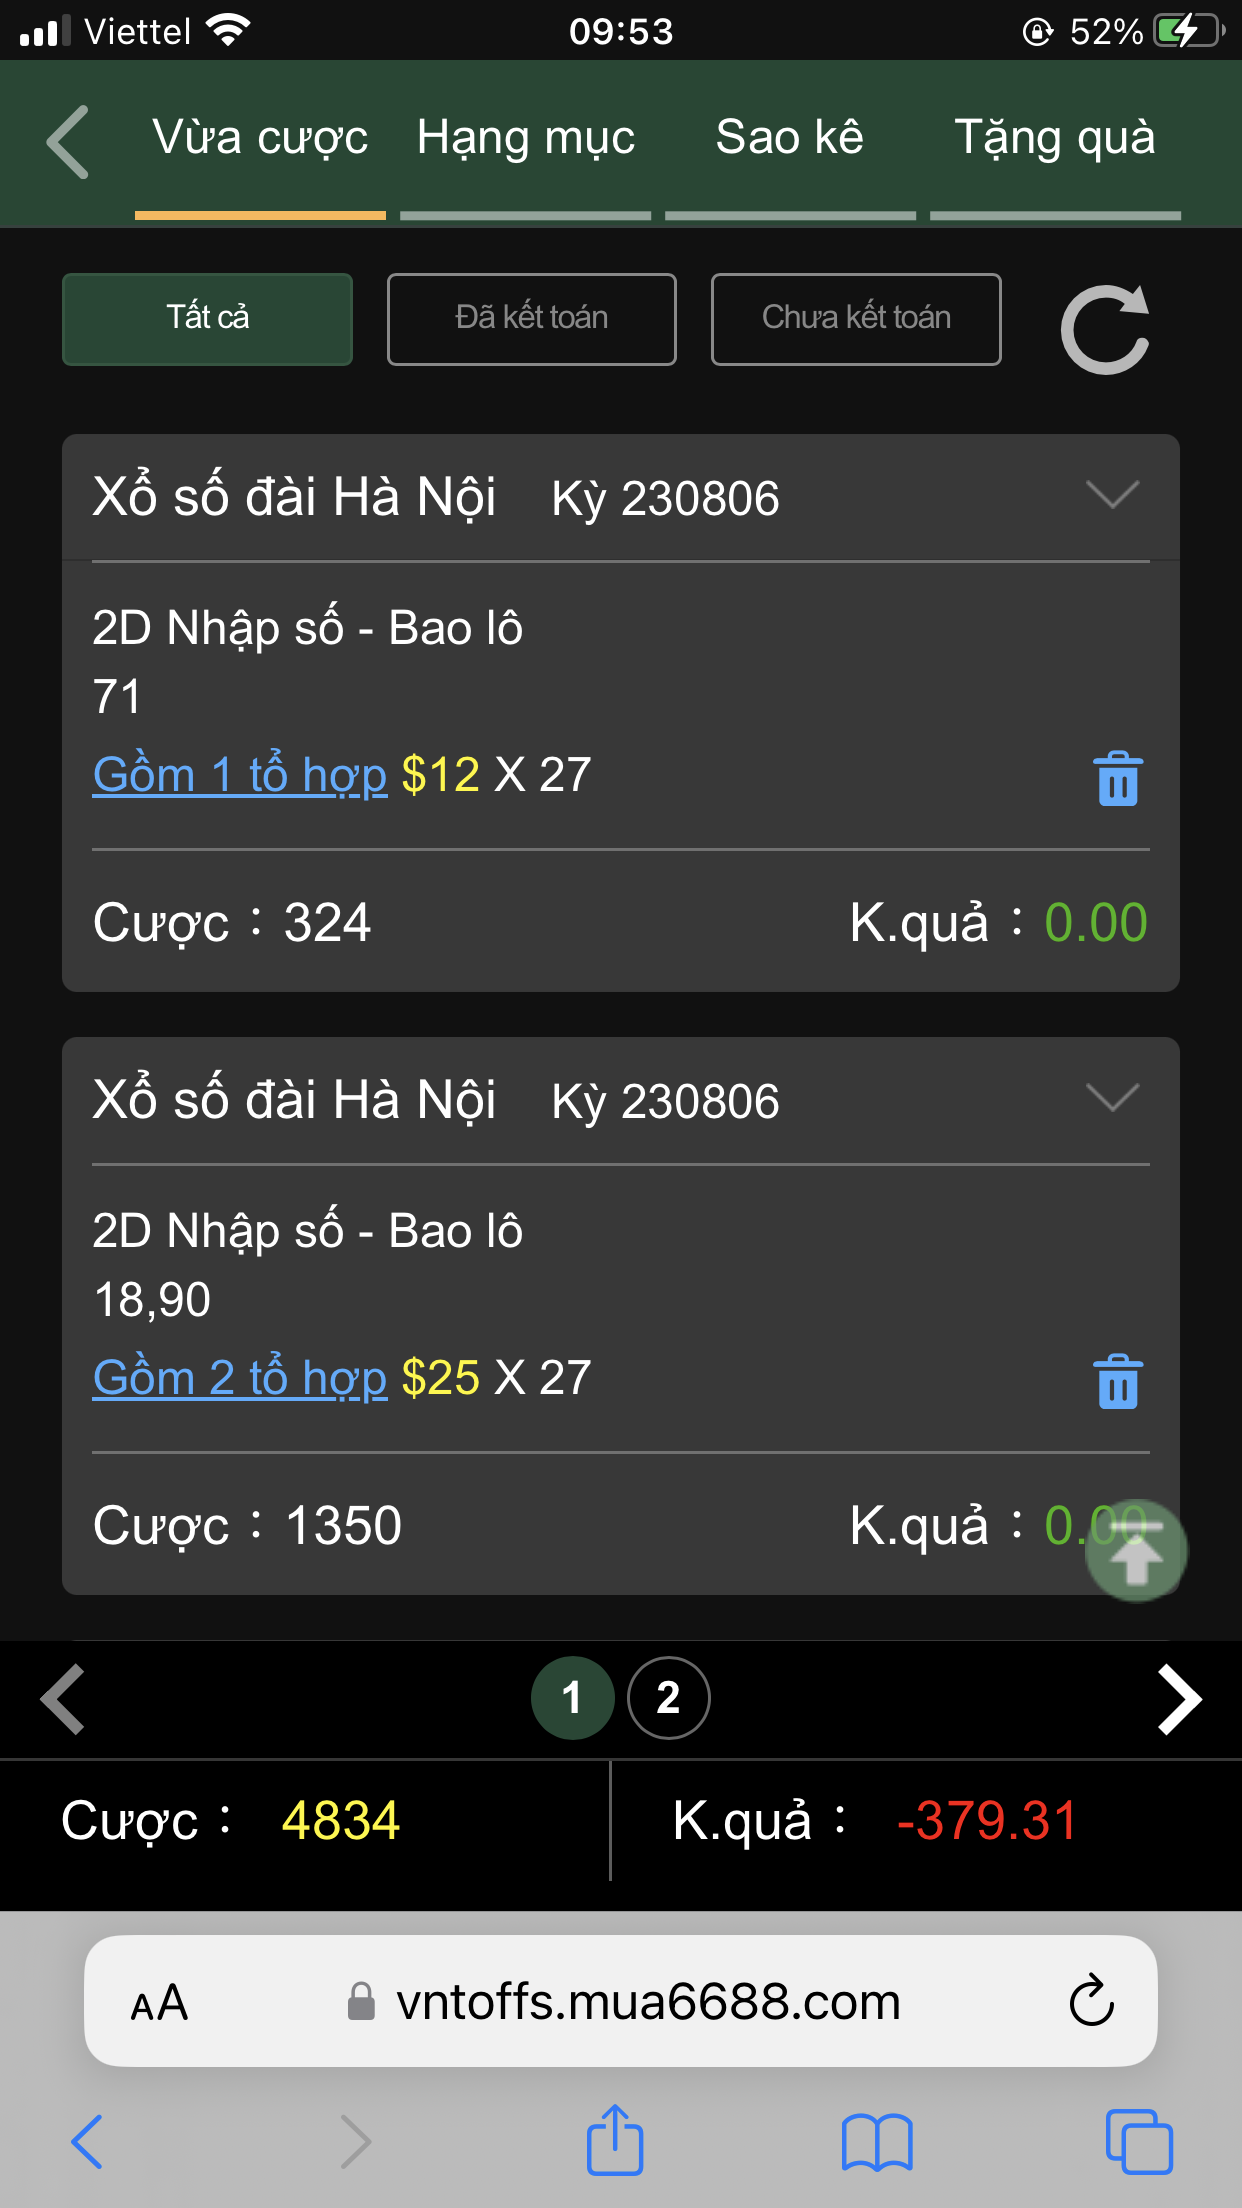Tap the back arrow in the green header
The height and width of the screenshot is (2208, 1242).
tap(68, 142)
